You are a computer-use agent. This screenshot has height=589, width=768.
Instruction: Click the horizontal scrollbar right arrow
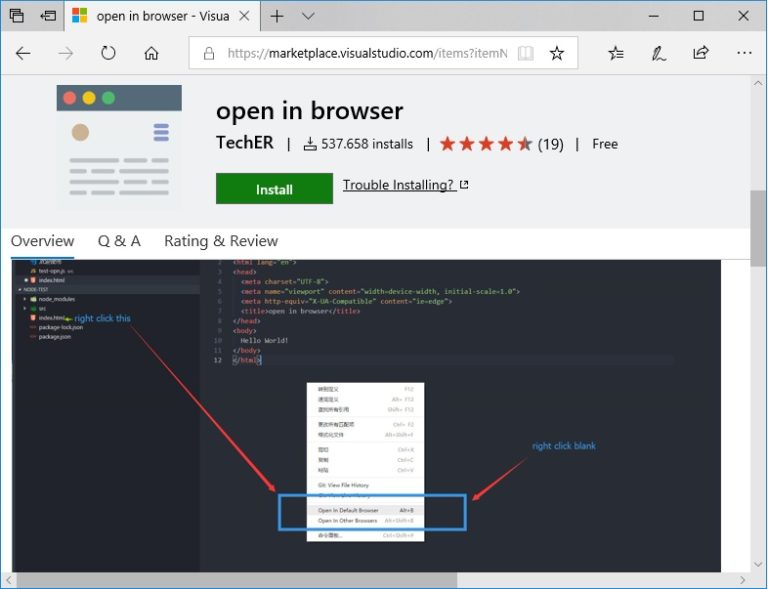[x=743, y=580]
